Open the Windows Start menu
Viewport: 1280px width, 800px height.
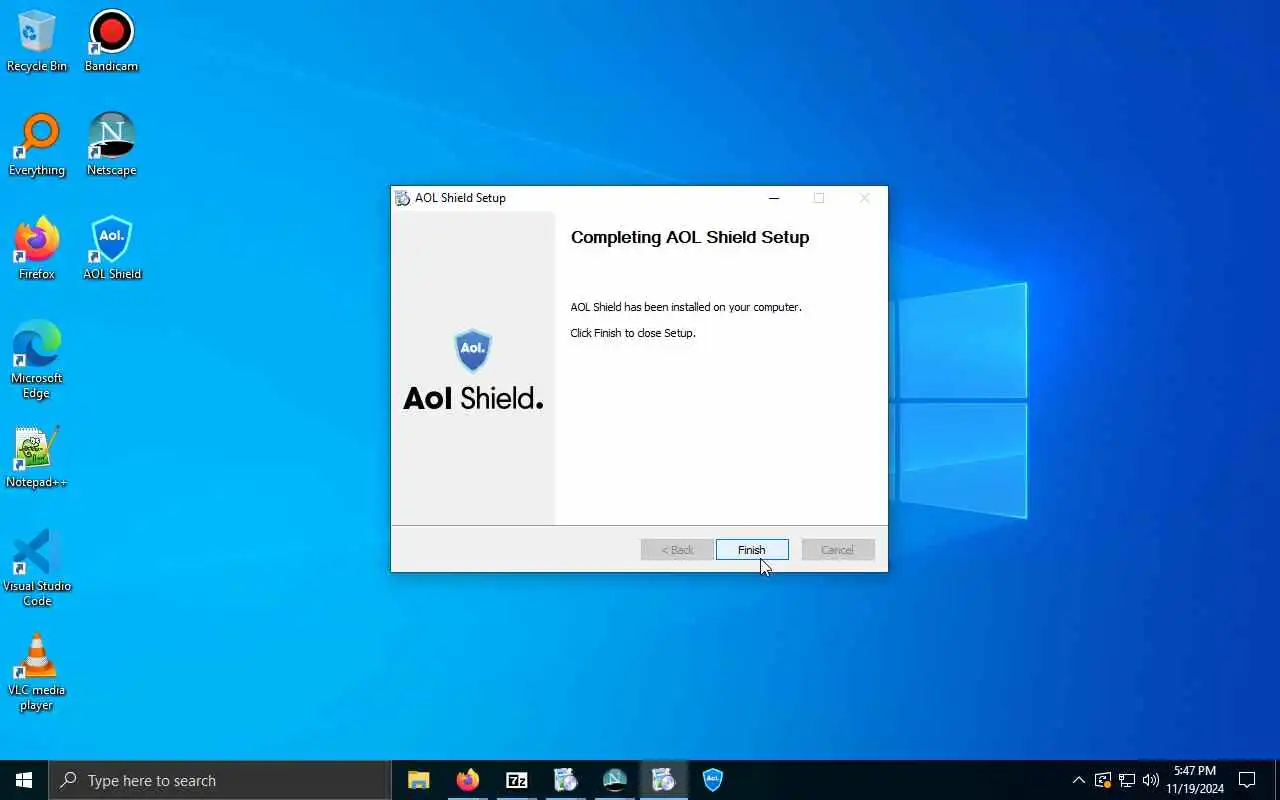24,780
